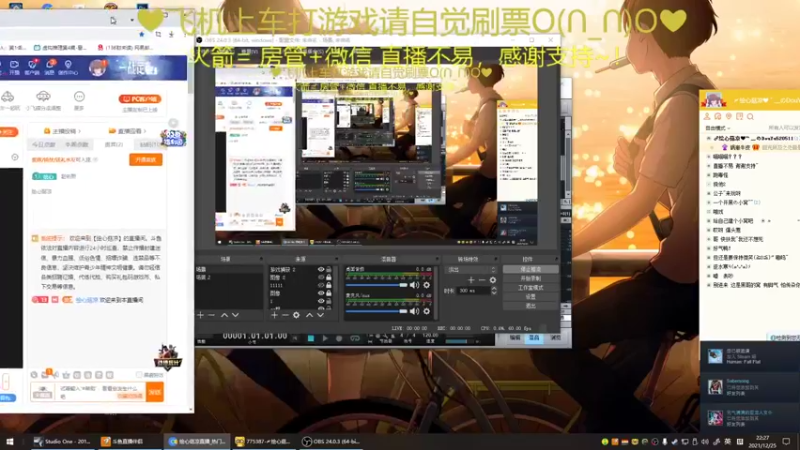Toggle visibility of the 11111 source

point(321,286)
